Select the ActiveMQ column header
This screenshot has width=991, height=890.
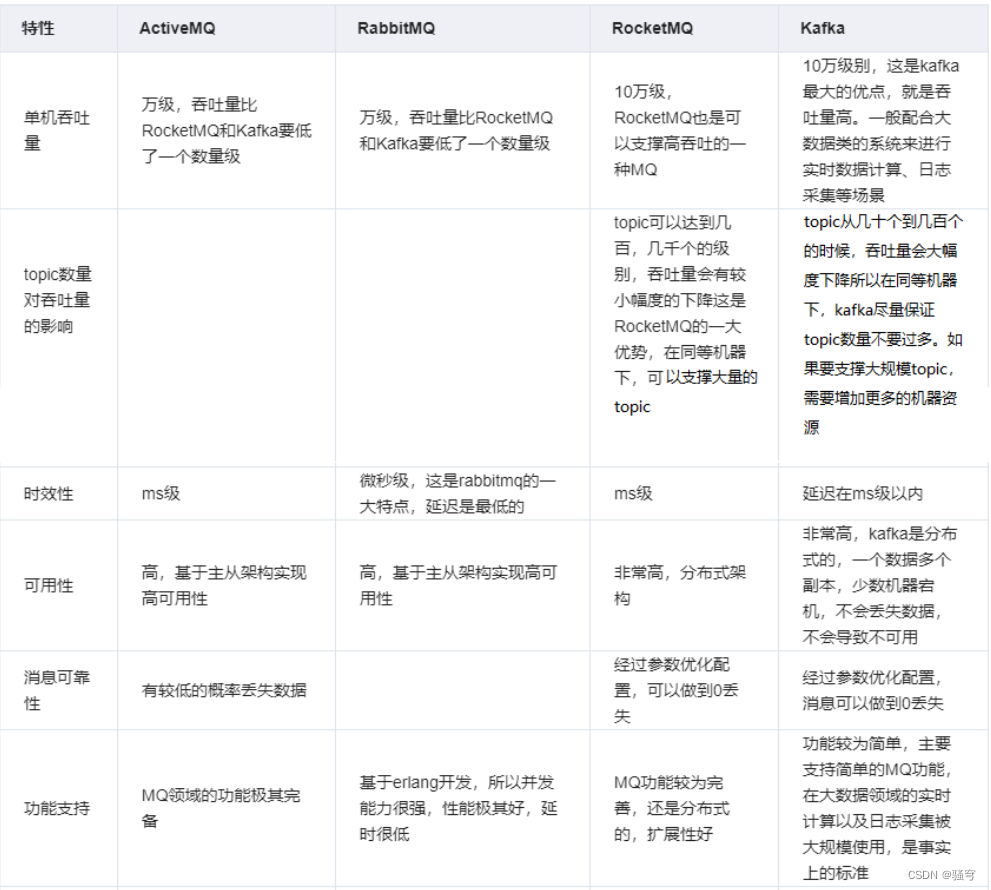175,28
